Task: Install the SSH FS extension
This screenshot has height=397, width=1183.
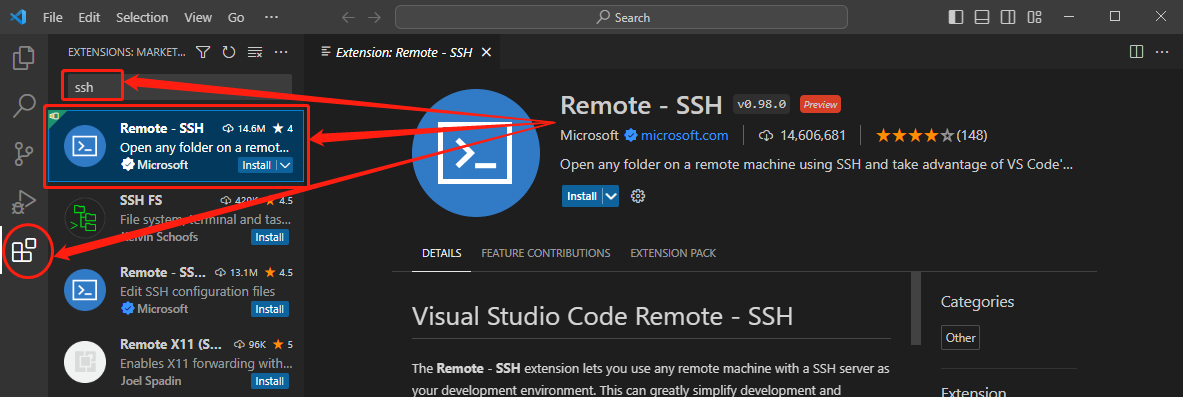Action: point(269,237)
